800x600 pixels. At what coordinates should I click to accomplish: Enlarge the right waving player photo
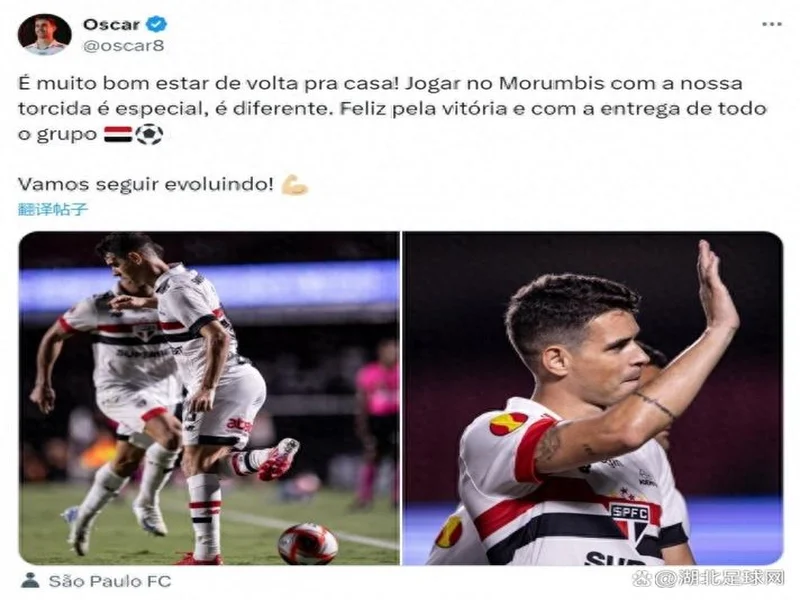pos(593,398)
